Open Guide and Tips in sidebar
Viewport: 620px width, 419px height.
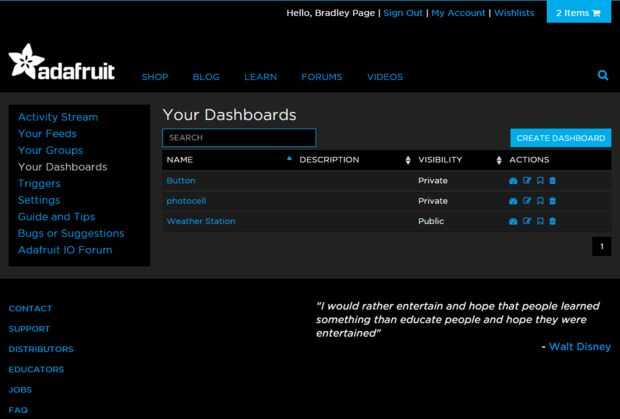pyautogui.click(x=57, y=217)
